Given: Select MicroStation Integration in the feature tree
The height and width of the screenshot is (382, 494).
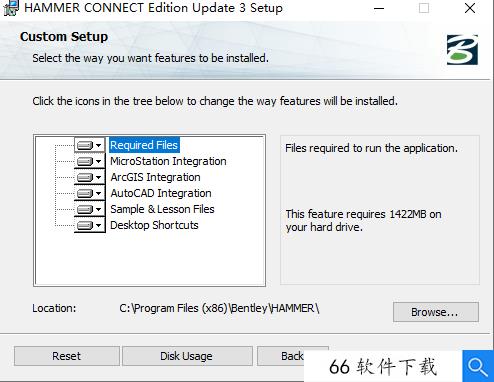Looking at the screenshot, I should tap(168, 161).
